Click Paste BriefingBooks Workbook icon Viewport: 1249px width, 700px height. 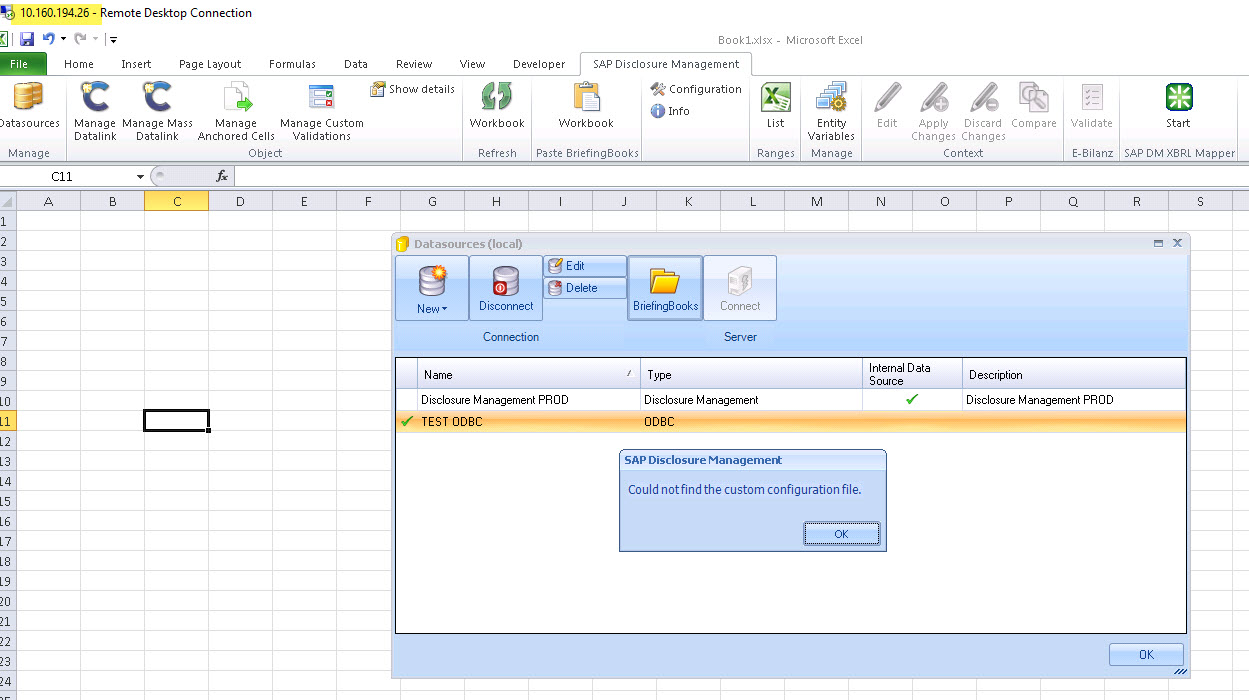click(x=586, y=106)
